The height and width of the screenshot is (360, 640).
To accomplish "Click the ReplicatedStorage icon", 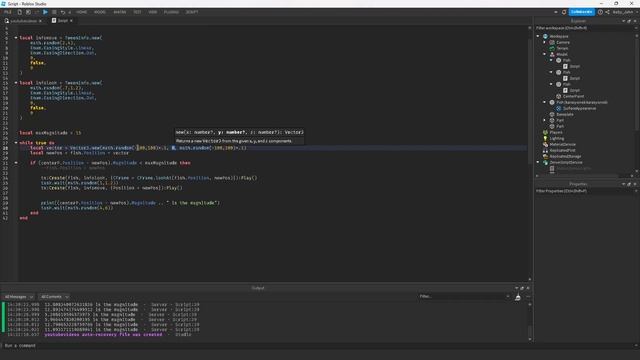I will (x=545, y=156).
